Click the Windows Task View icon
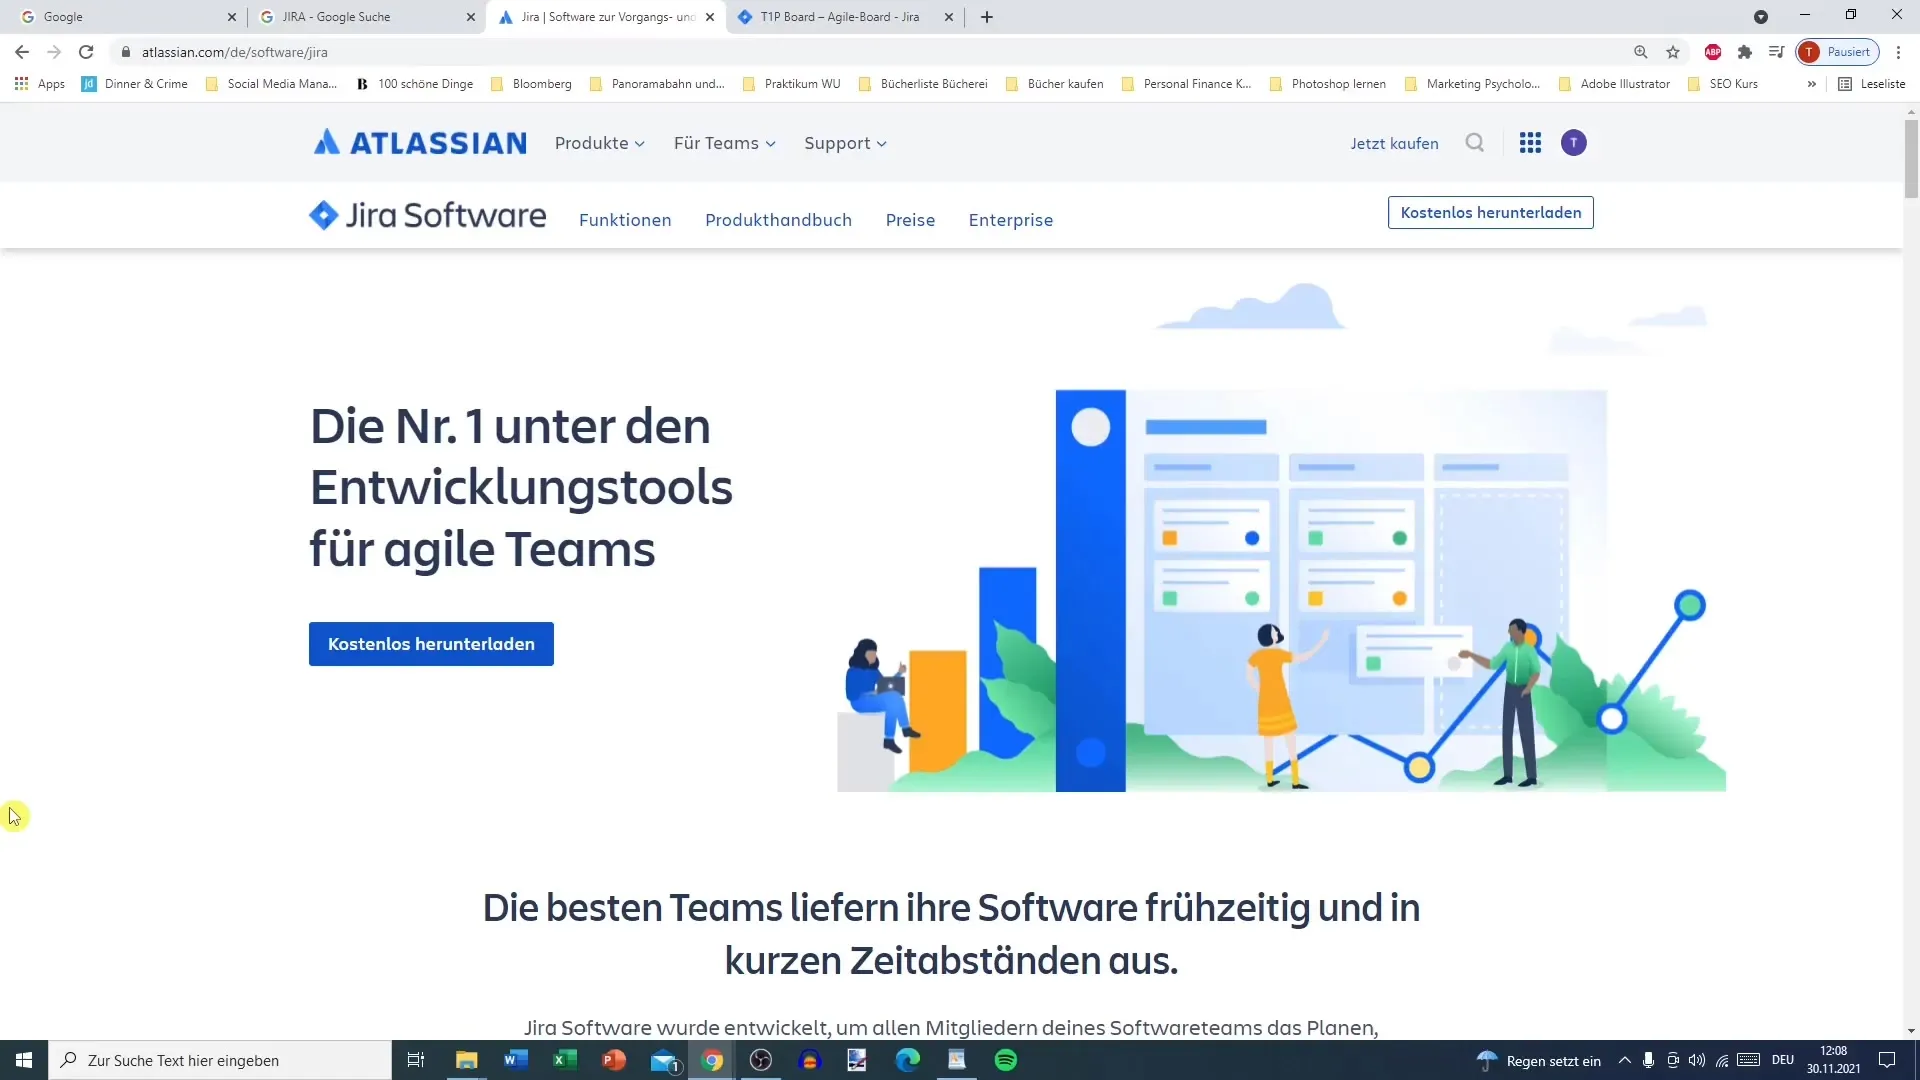This screenshot has height=1080, width=1920. click(x=416, y=1060)
